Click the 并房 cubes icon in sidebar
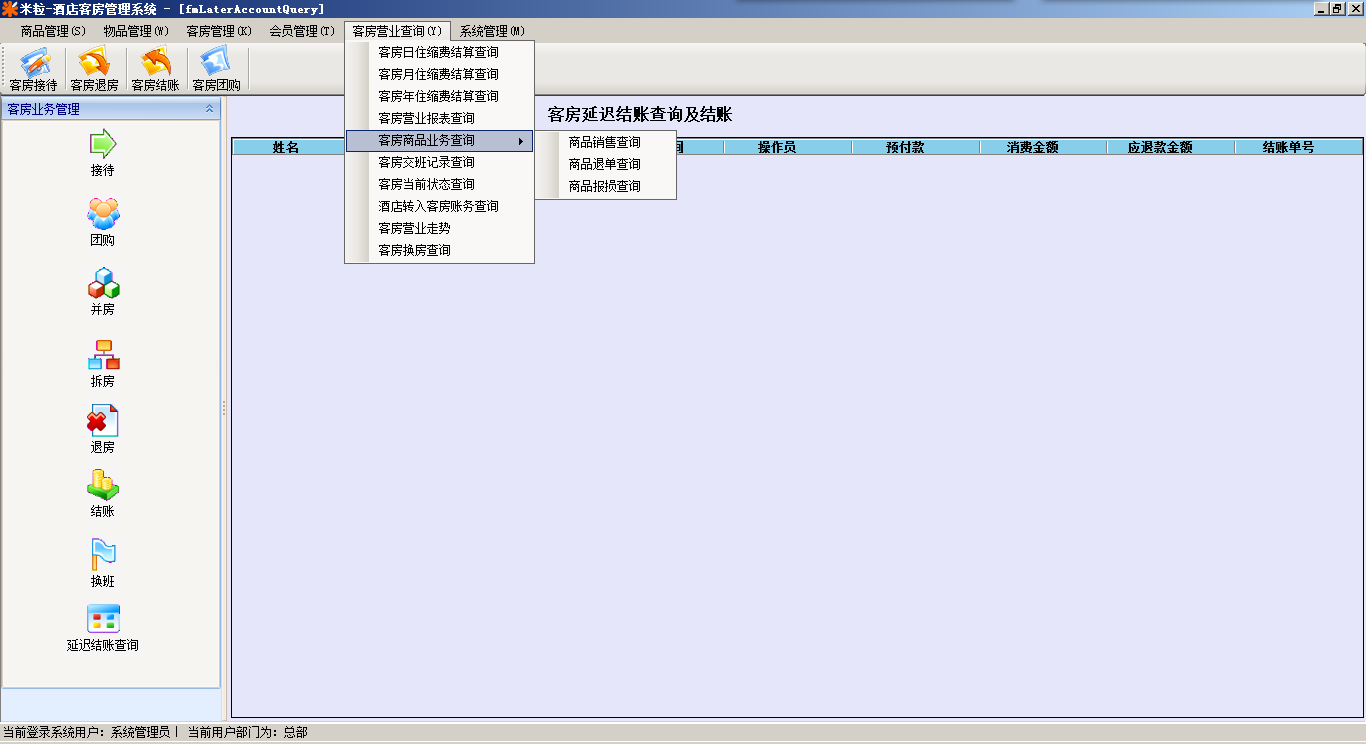Viewport: 1366px width, 744px height. click(x=102, y=284)
